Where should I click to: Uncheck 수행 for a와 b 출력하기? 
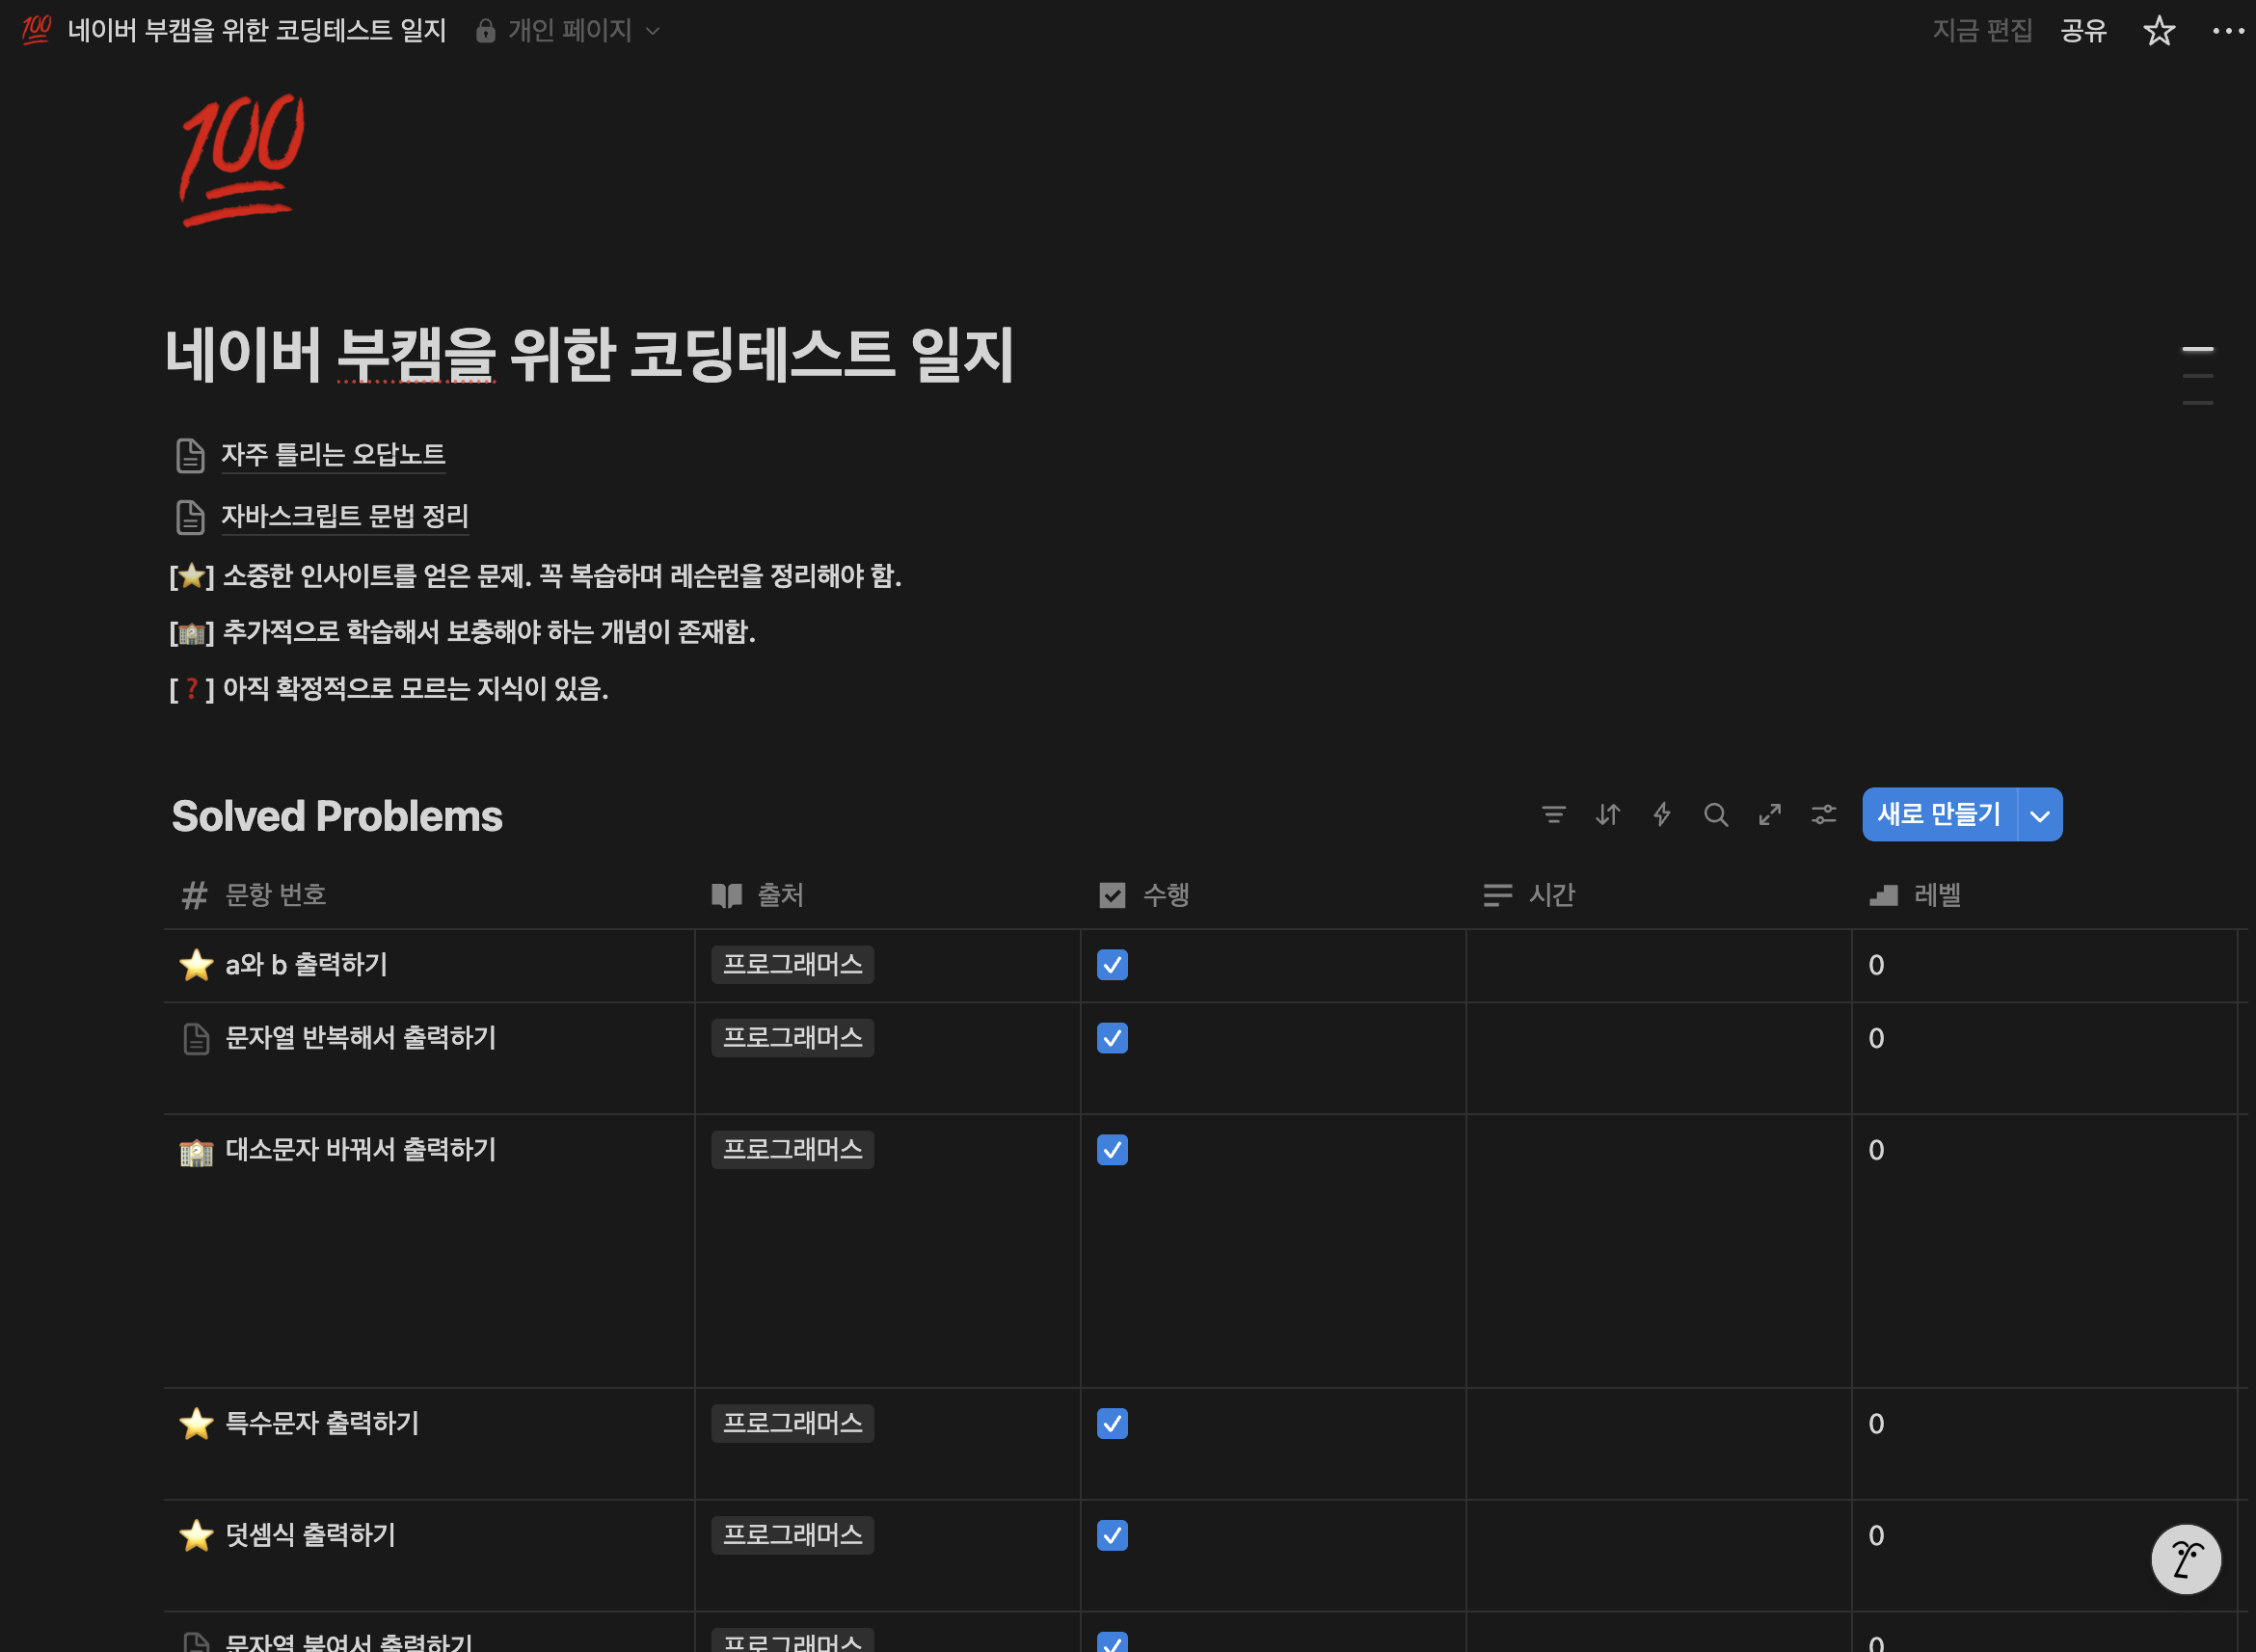coord(1112,965)
